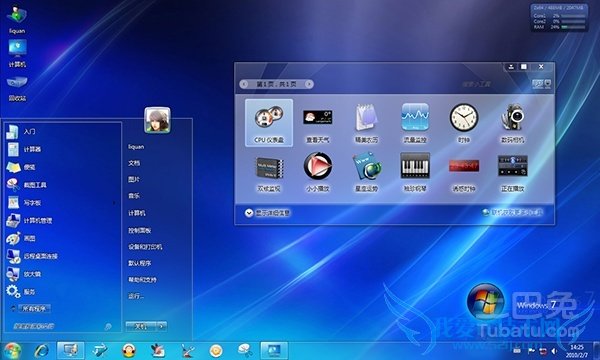Open 计算机 (Computer) in Start menu right pane
Image resolution: width=600 pixels, height=360 pixels.
click(137, 213)
